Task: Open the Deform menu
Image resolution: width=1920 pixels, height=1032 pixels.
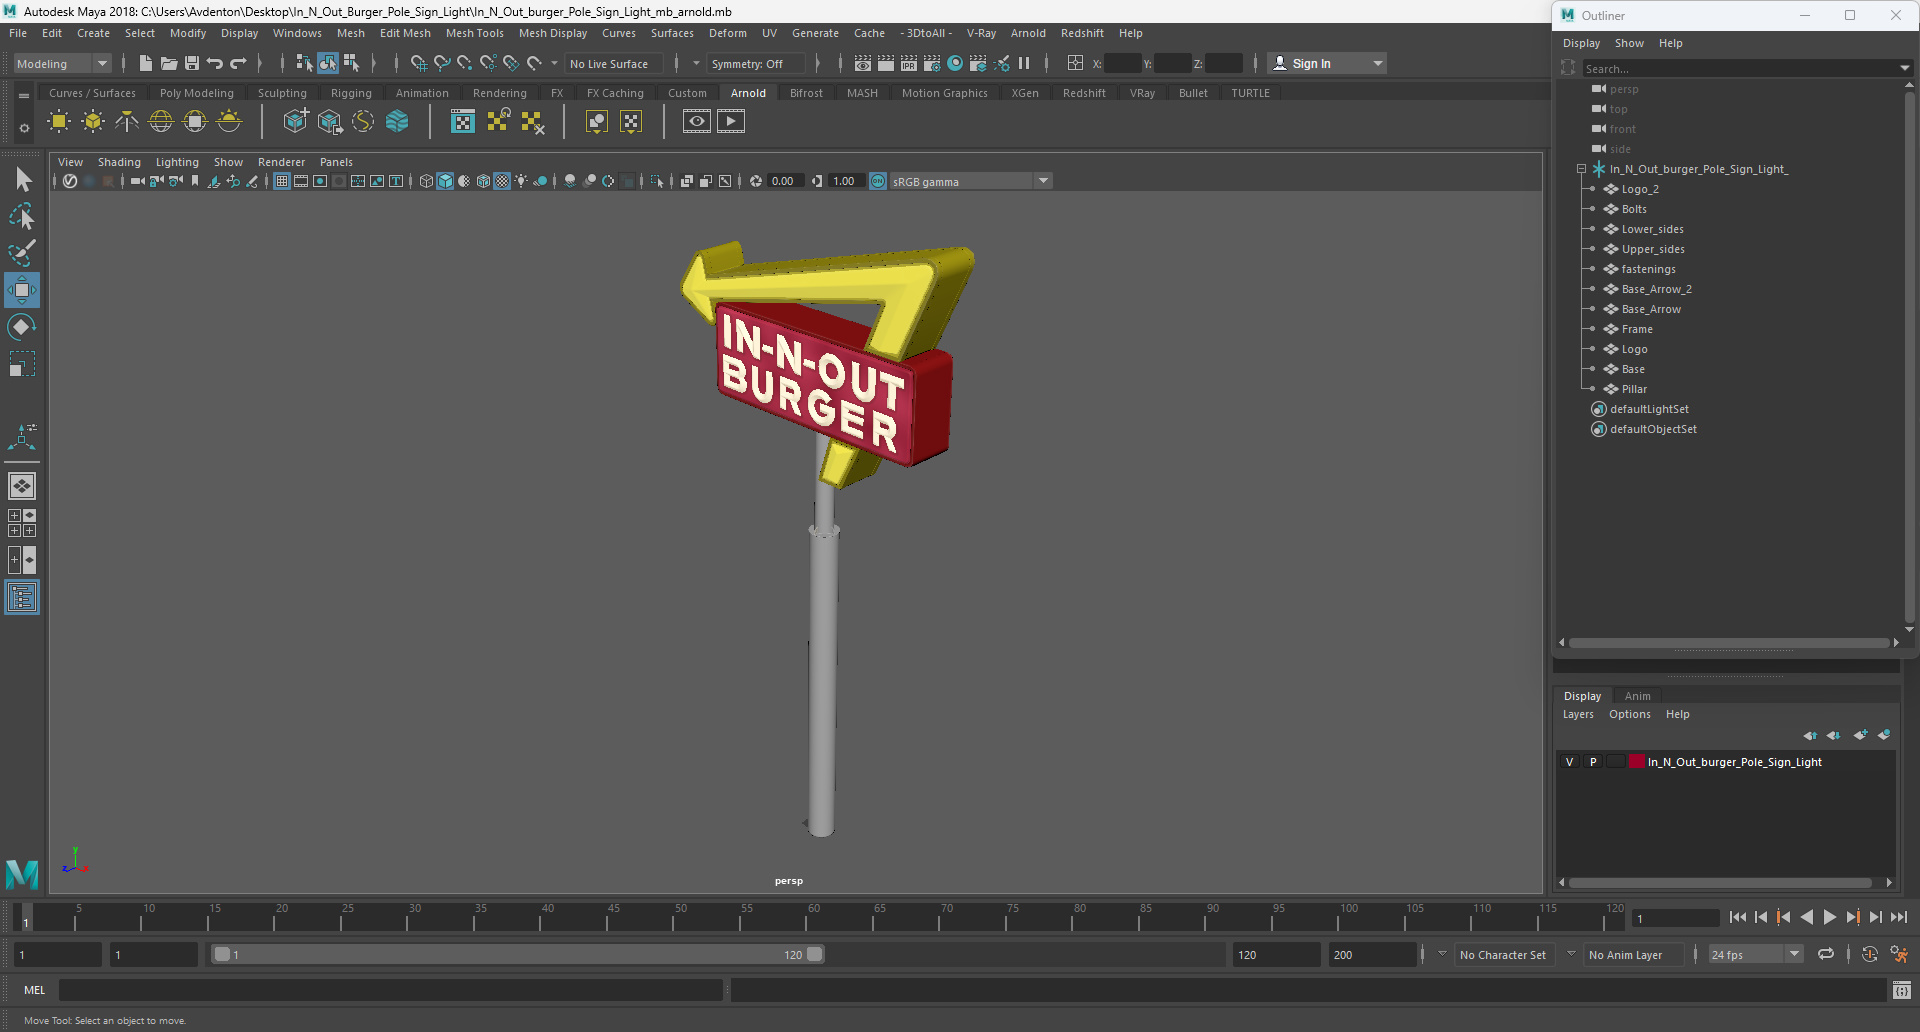Action: tap(727, 33)
